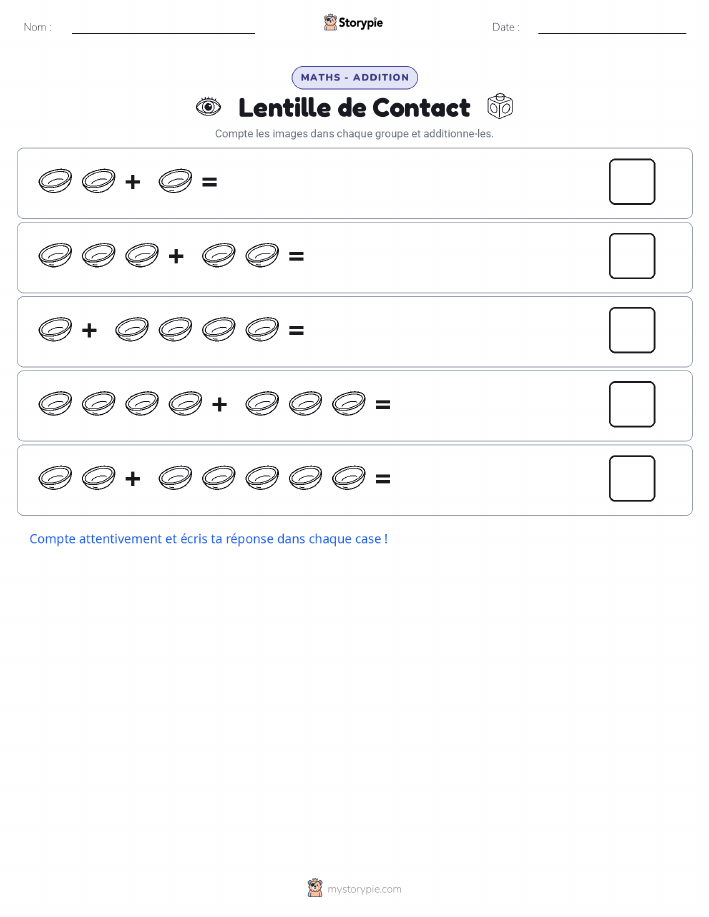Click the blue 'Compte attentivement' hint text
The height and width of the screenshot is (917, 709).
tap(208, 539)
